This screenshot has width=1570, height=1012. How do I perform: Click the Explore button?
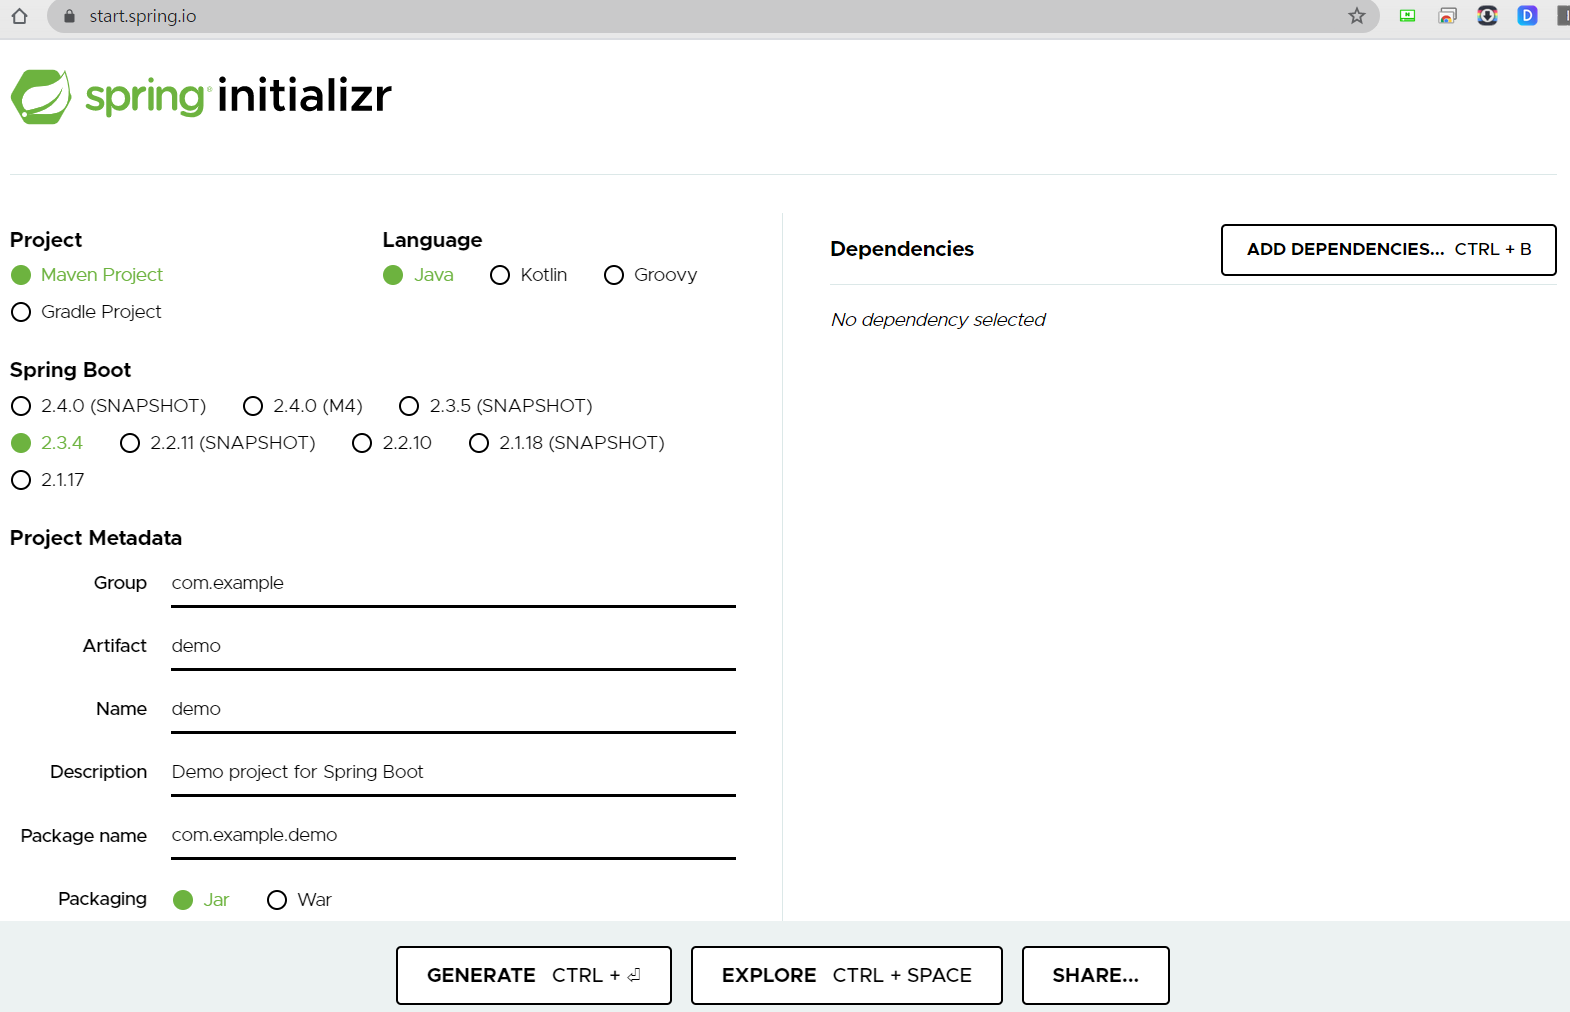click(x=847, y=975)
